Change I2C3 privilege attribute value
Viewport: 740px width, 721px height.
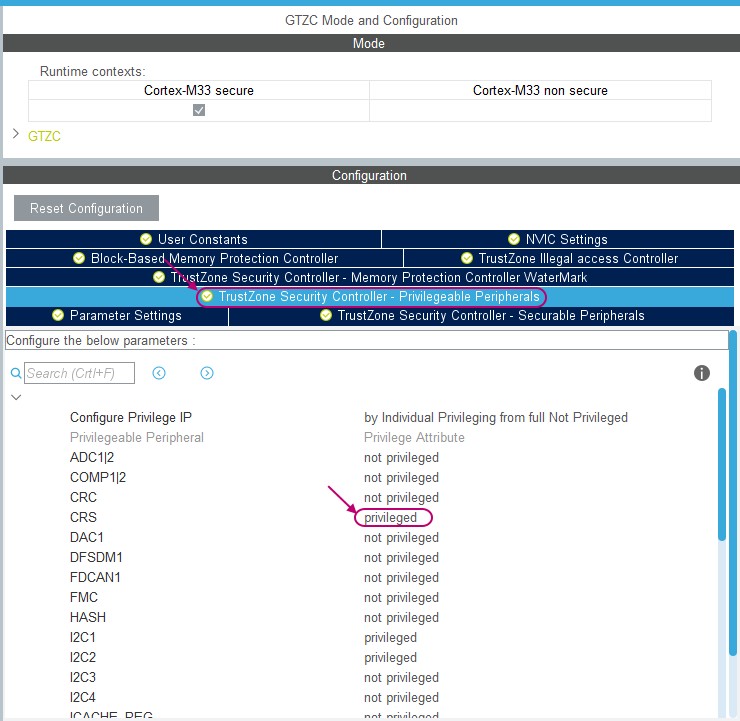[401, 678]
